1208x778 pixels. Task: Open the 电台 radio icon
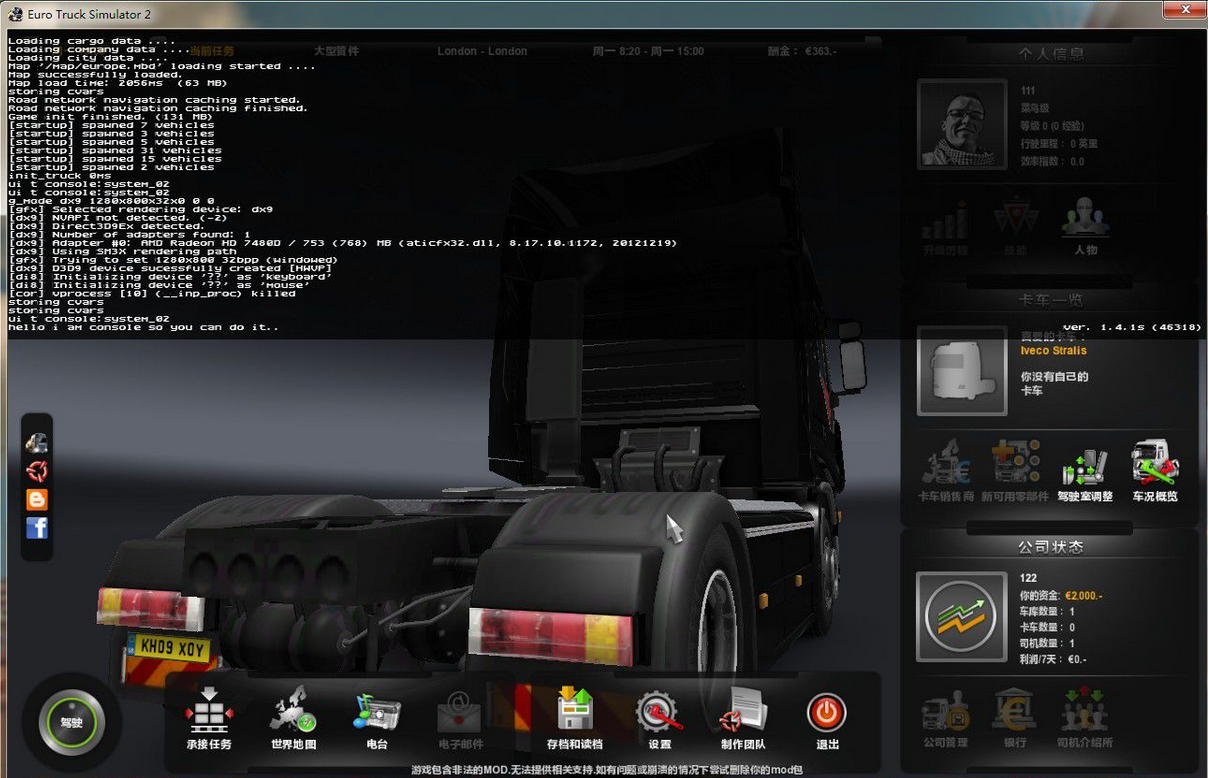(377, 718)
